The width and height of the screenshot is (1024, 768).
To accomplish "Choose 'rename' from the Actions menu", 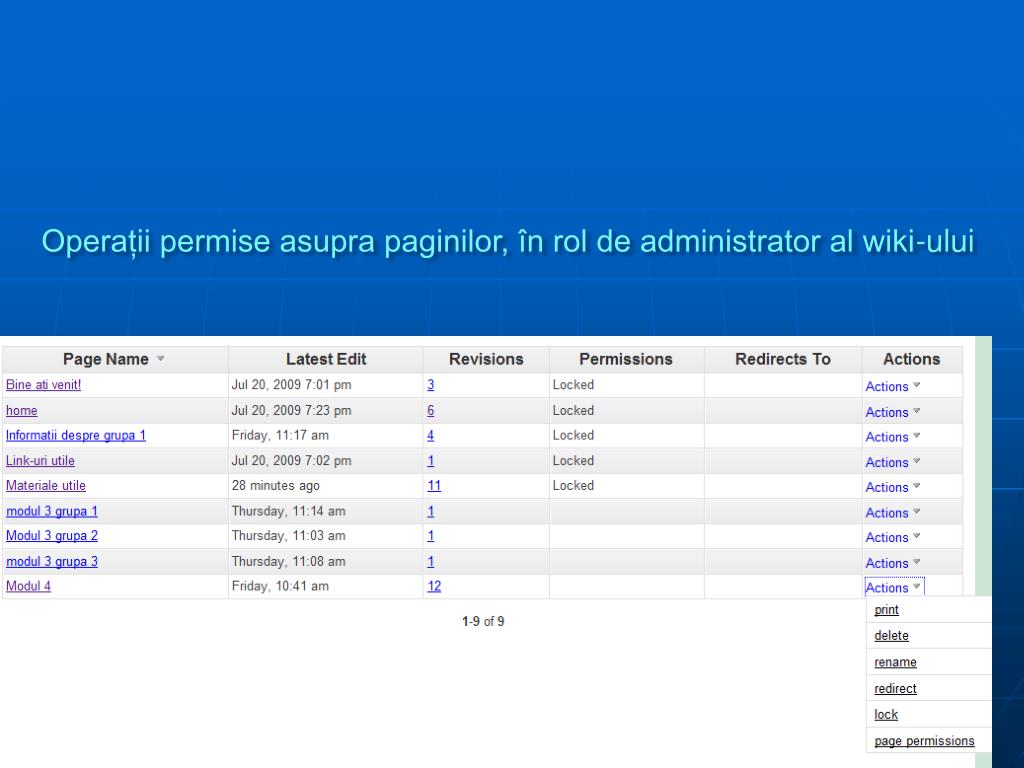I will point(895,663).
